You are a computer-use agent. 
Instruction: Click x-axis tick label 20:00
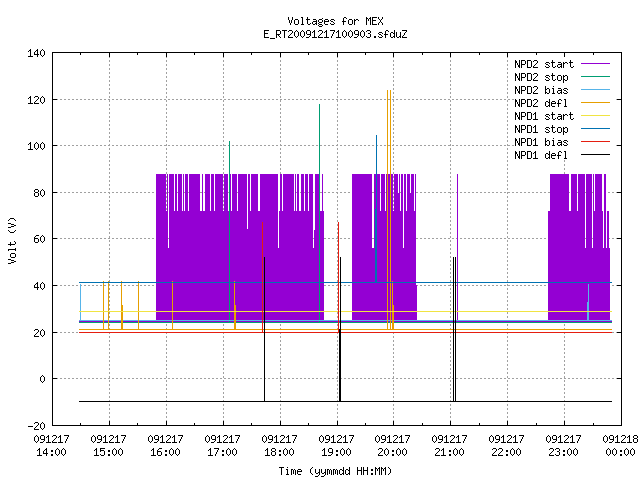(393, 452)
